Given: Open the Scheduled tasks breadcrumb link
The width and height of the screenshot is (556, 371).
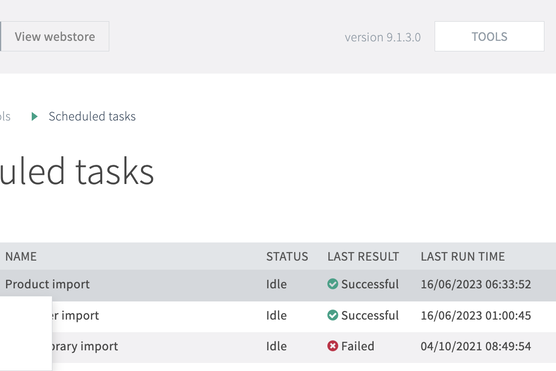Looking at the screenshot, I should point(92,116).
